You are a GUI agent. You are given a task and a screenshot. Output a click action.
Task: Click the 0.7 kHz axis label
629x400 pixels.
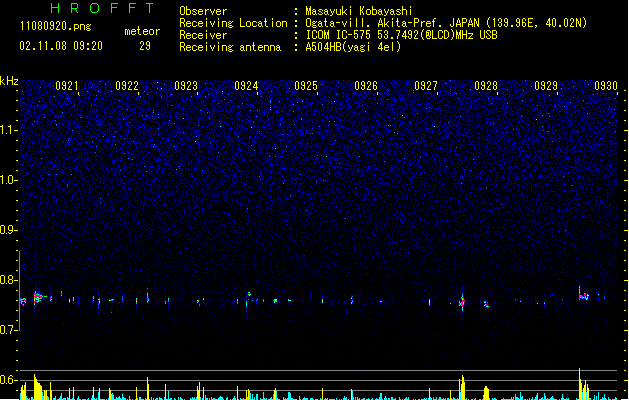point(9,330)
